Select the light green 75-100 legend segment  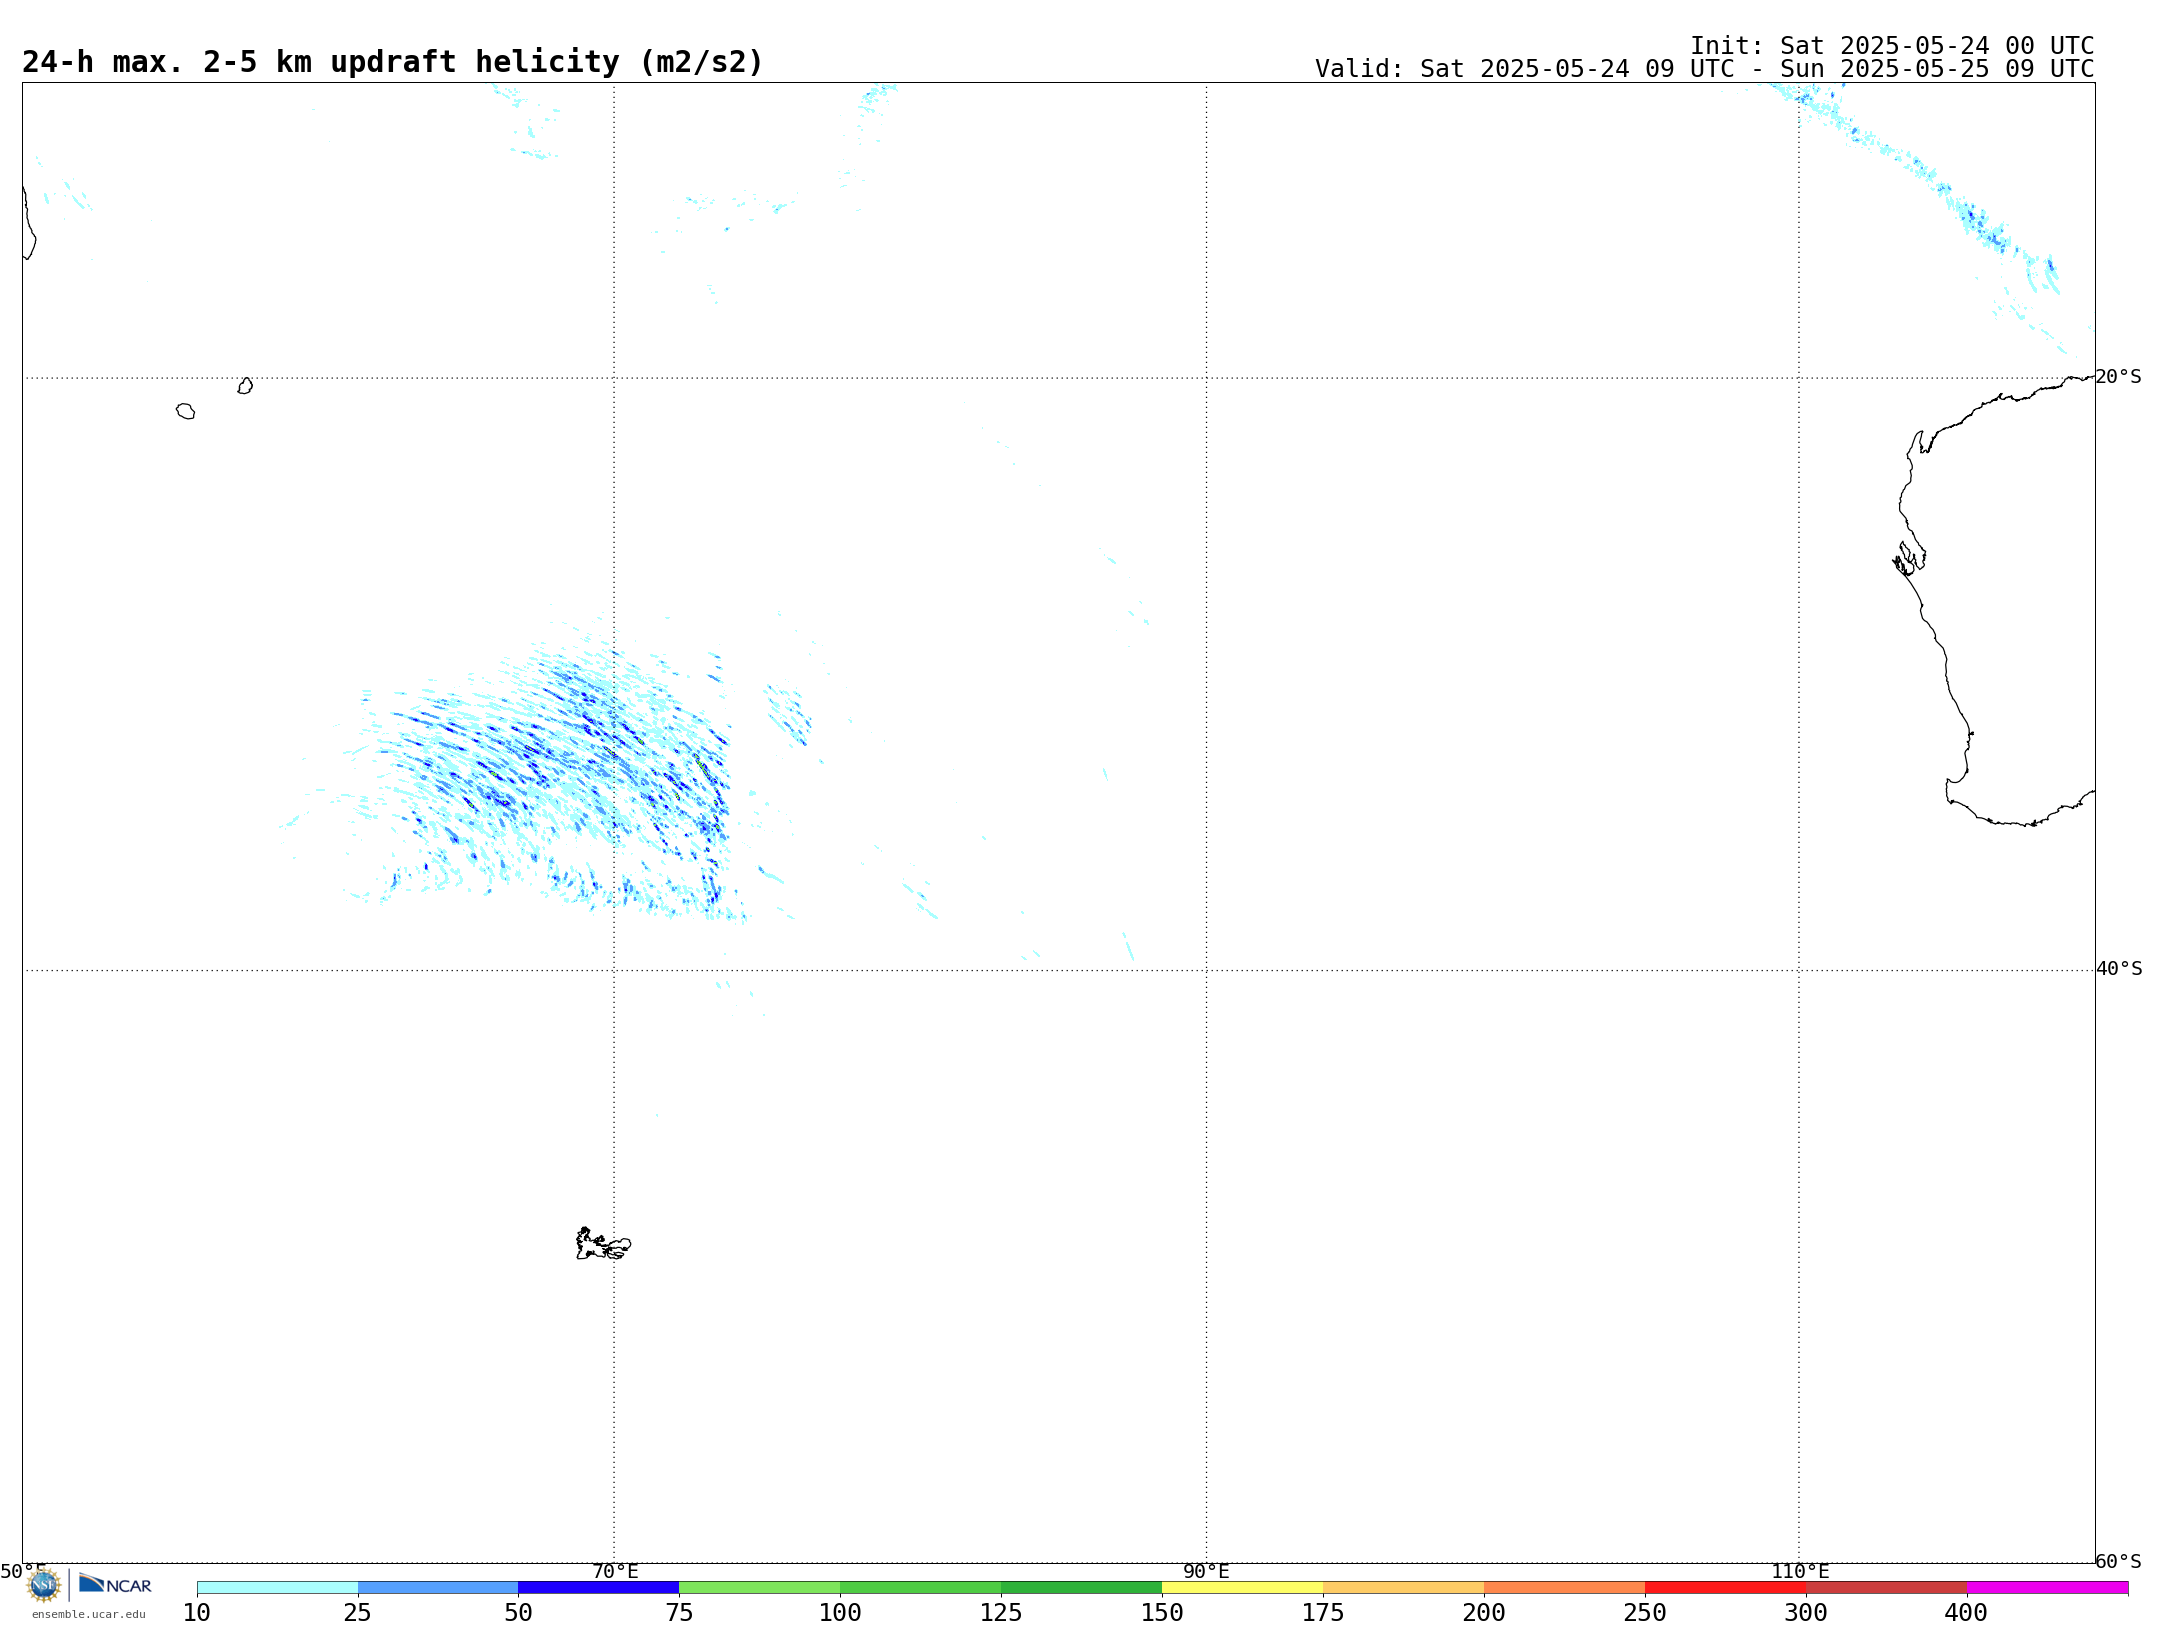click(x=760, y=1587)
